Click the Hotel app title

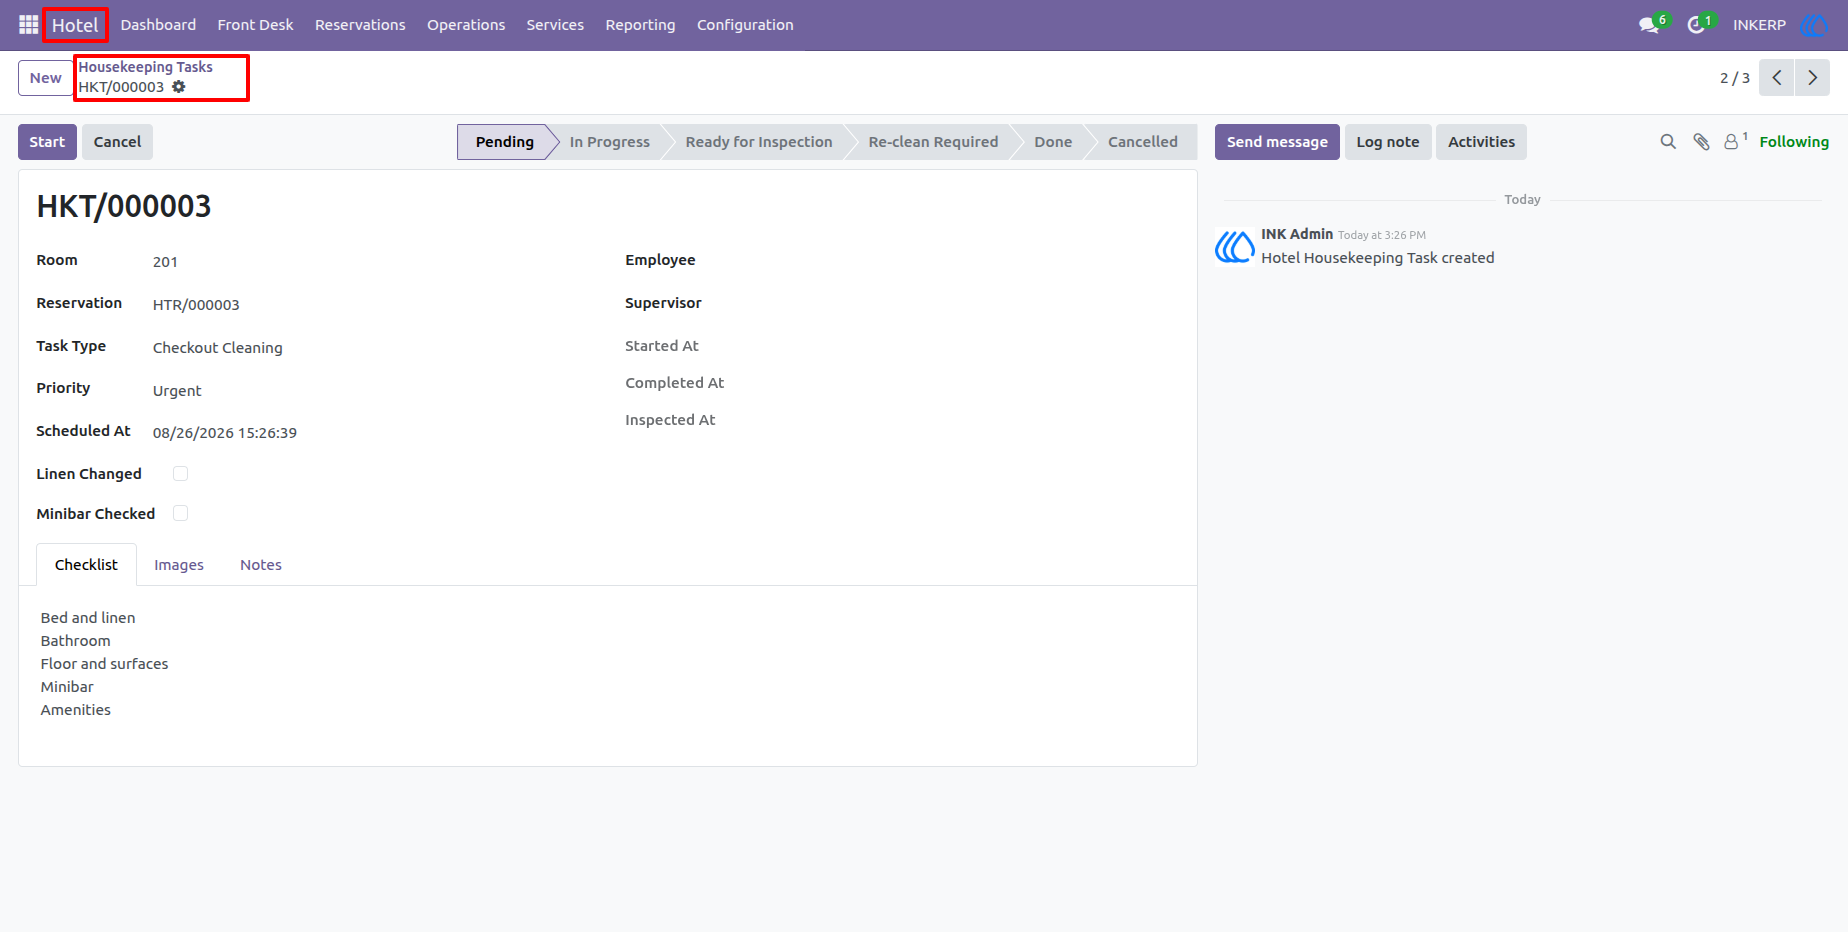point(75,25)
